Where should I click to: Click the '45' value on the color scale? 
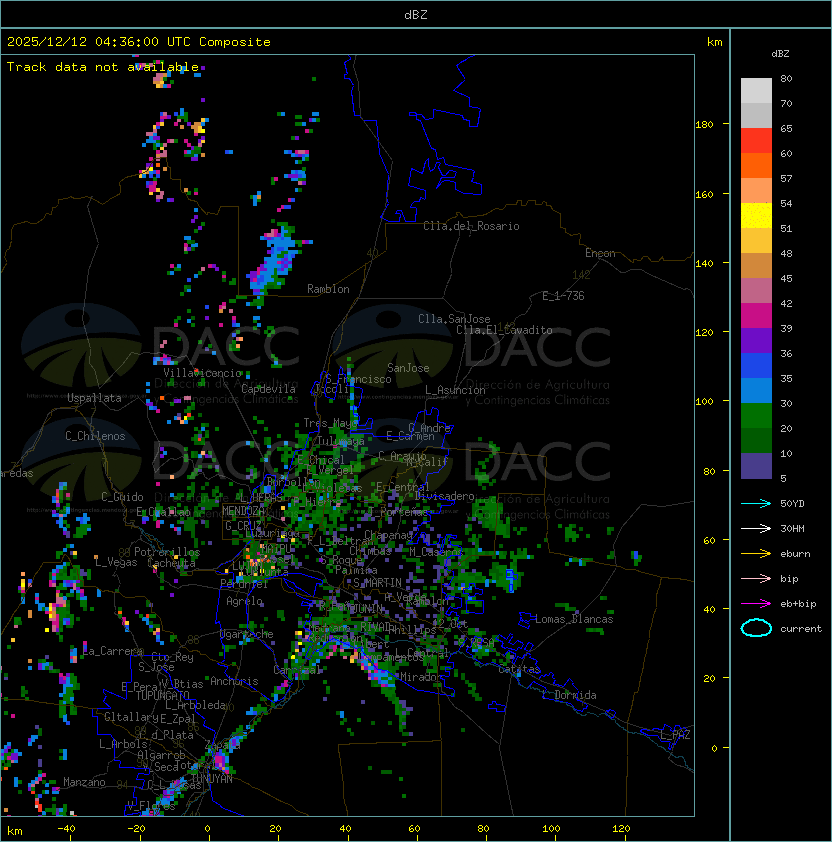pyautogui.click(x=786, y=279)
